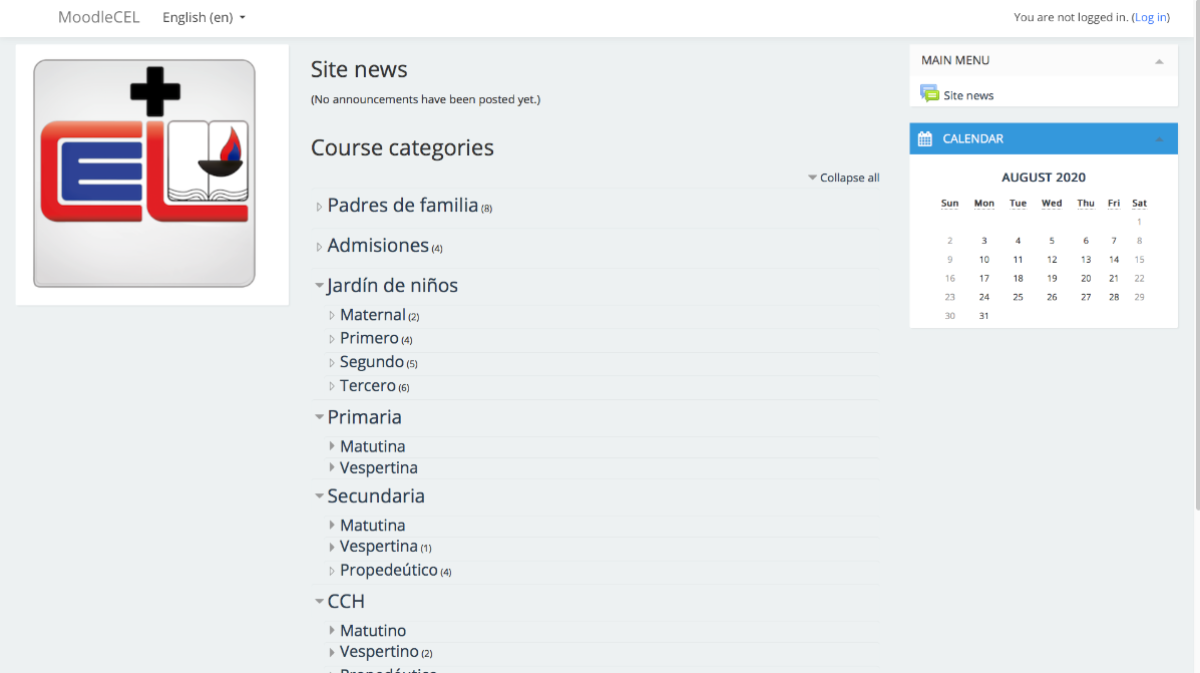Expand the Admisiones category arrow

click(320, 247)
